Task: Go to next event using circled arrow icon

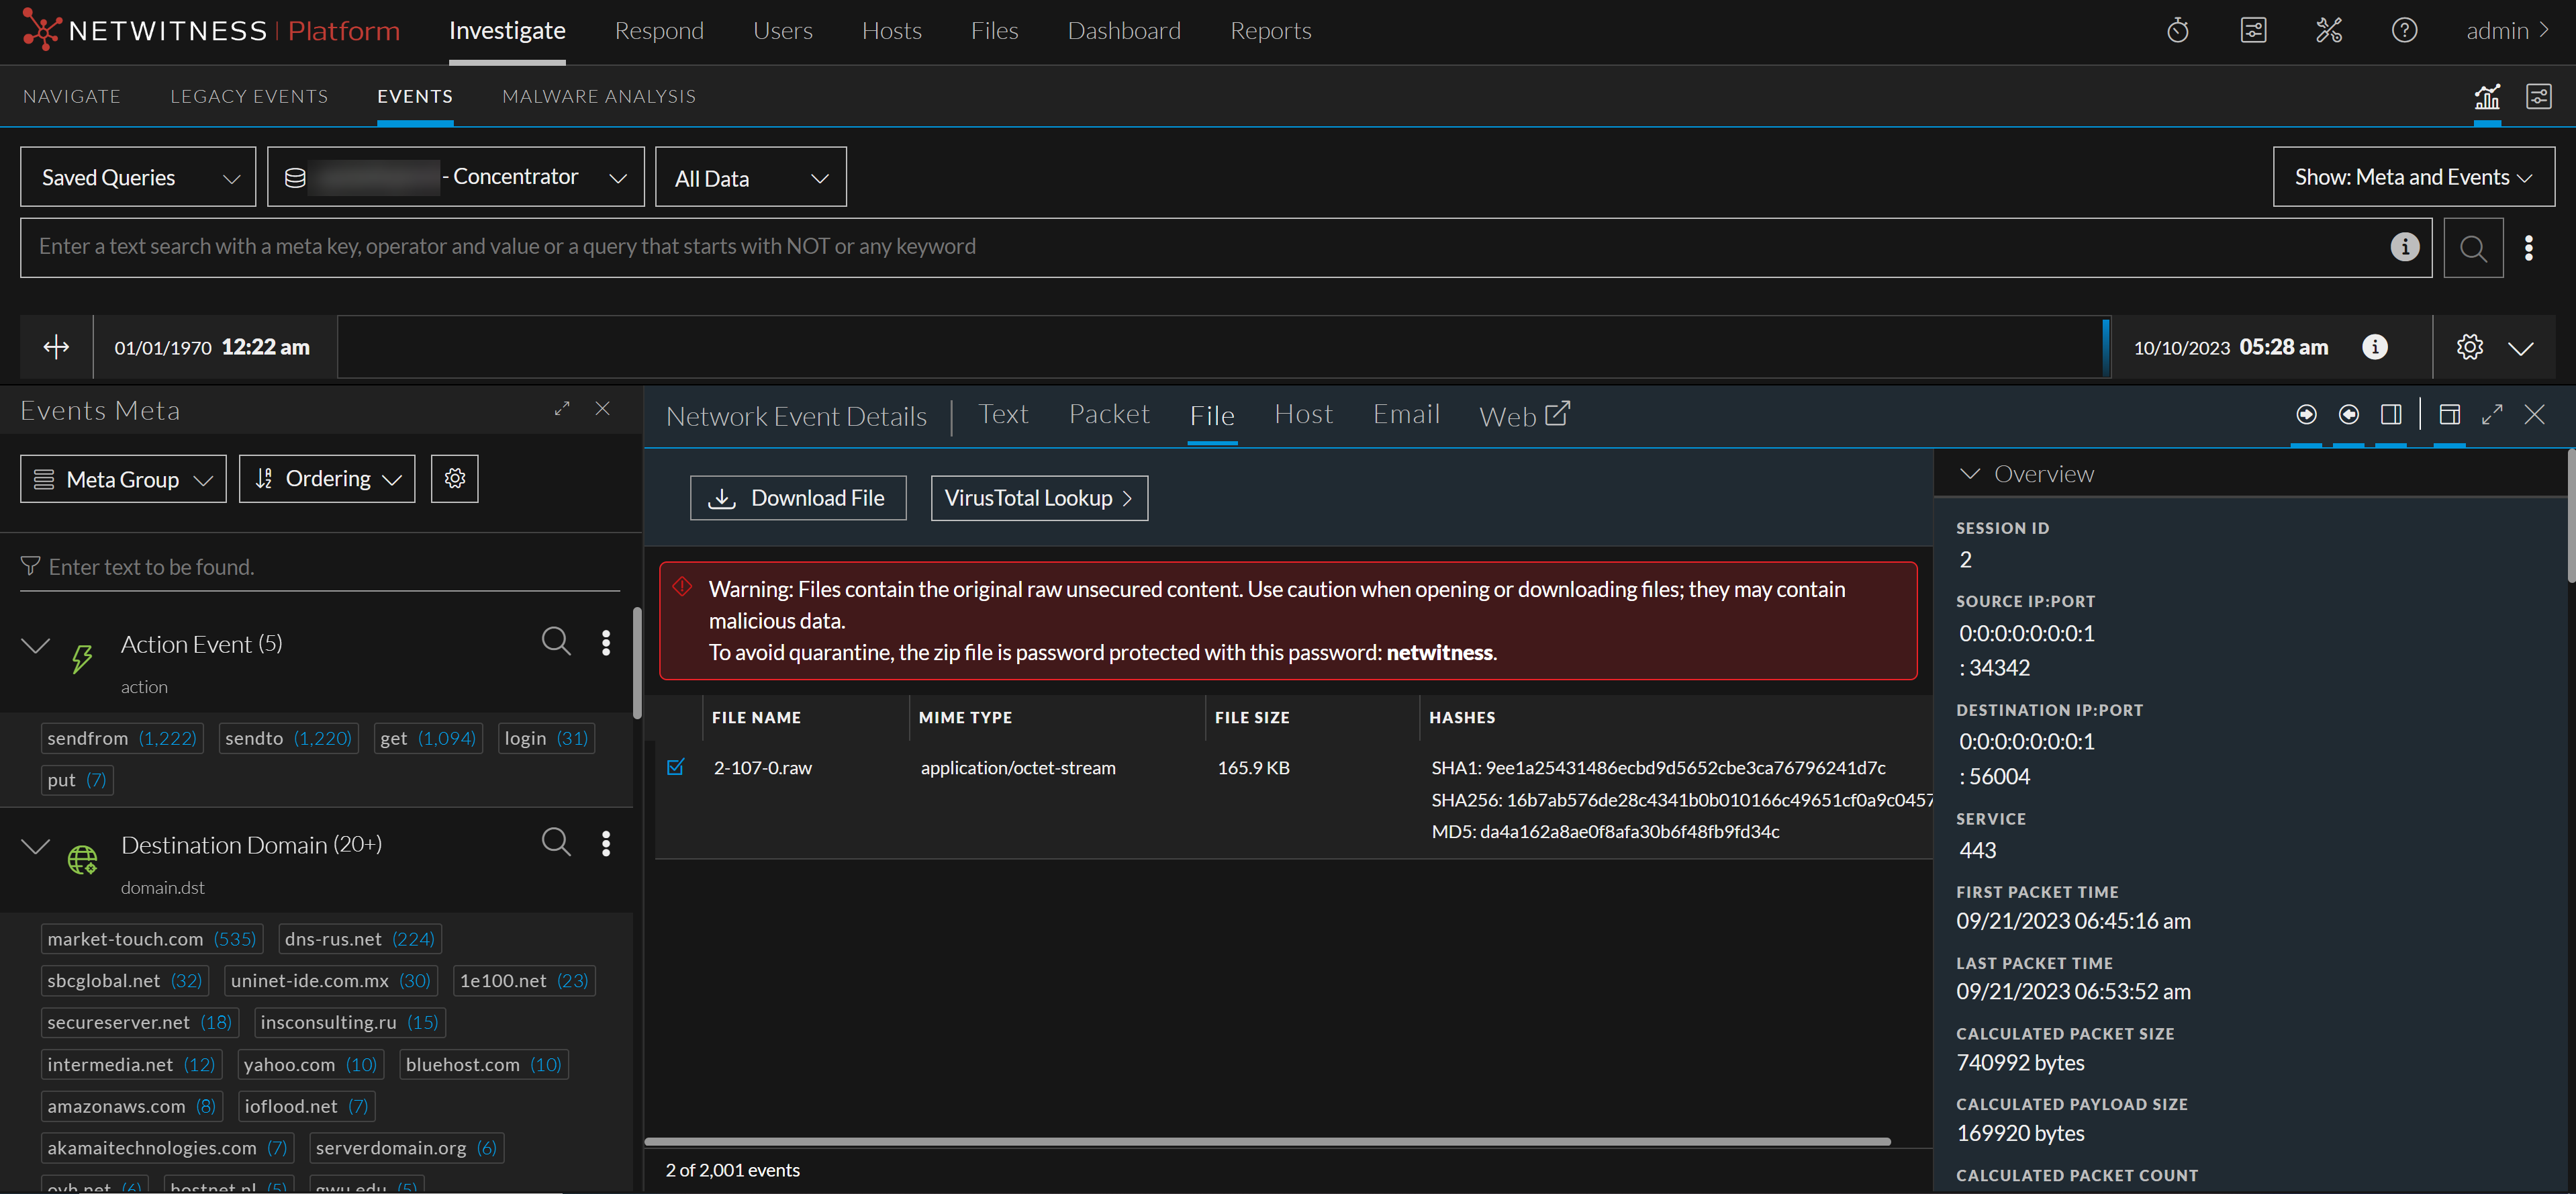Action: click(x=2306, y=413)
